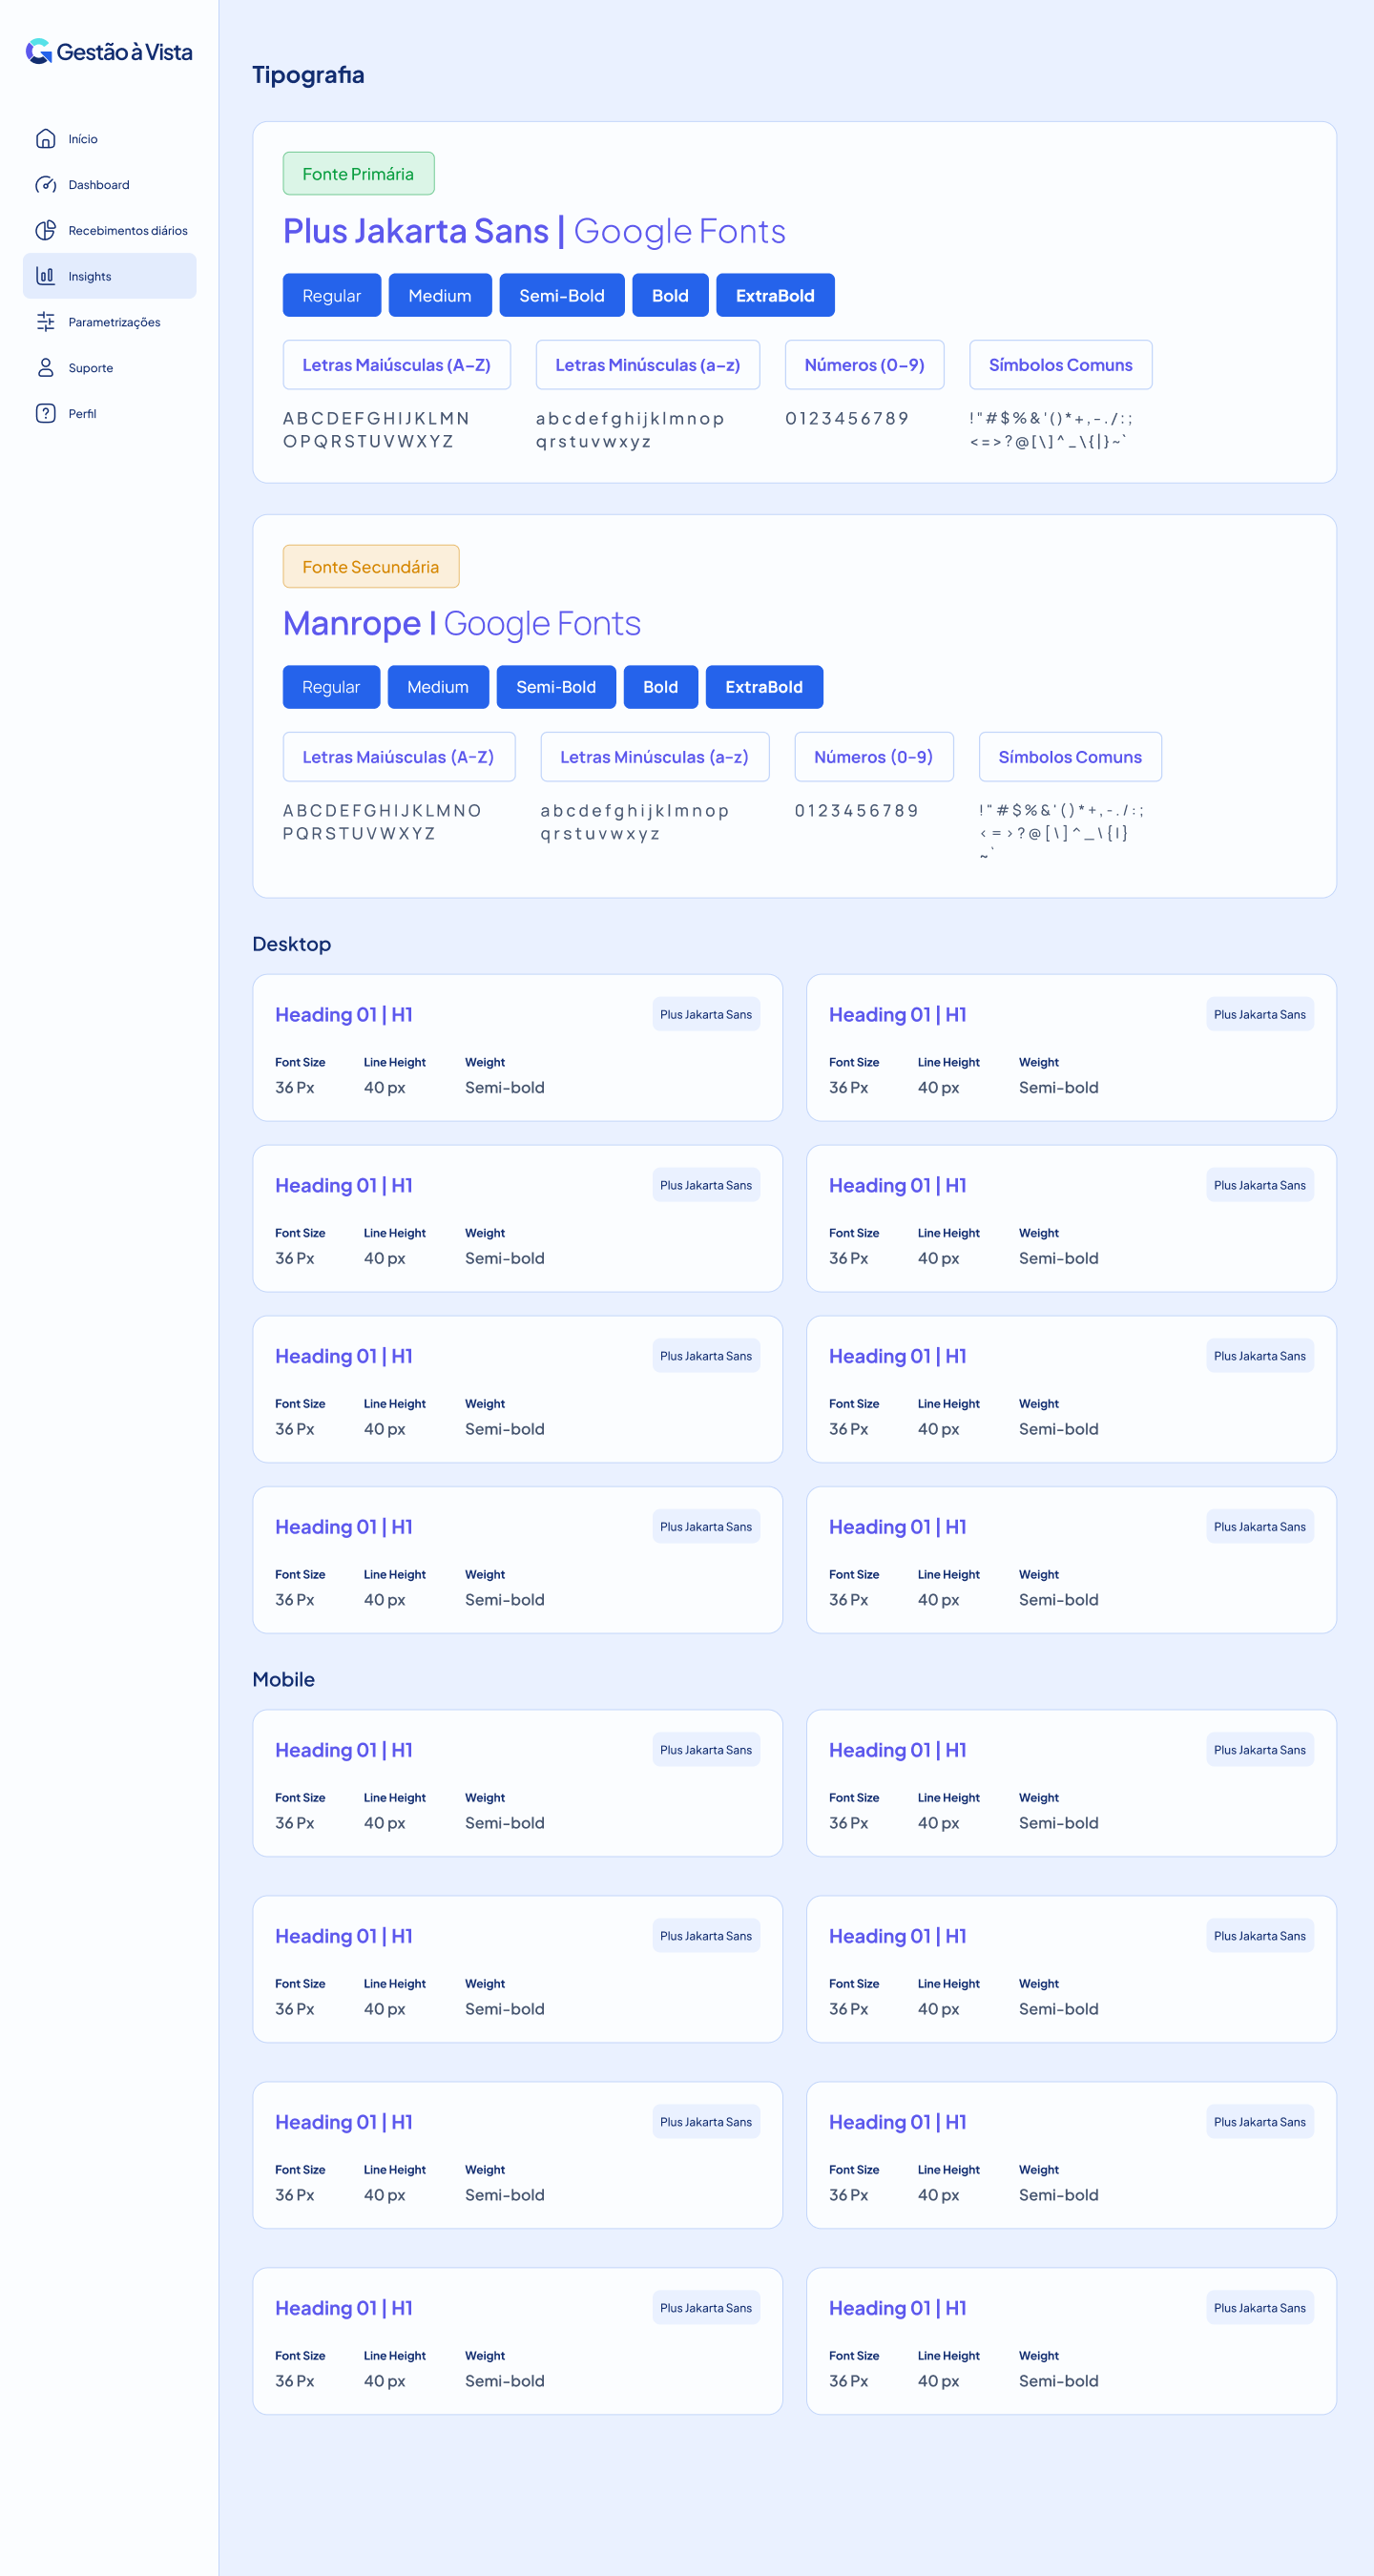Click the uppercase alphabet sample in Fonte Secundária
1374x2576 pixels.
(382, 822)
